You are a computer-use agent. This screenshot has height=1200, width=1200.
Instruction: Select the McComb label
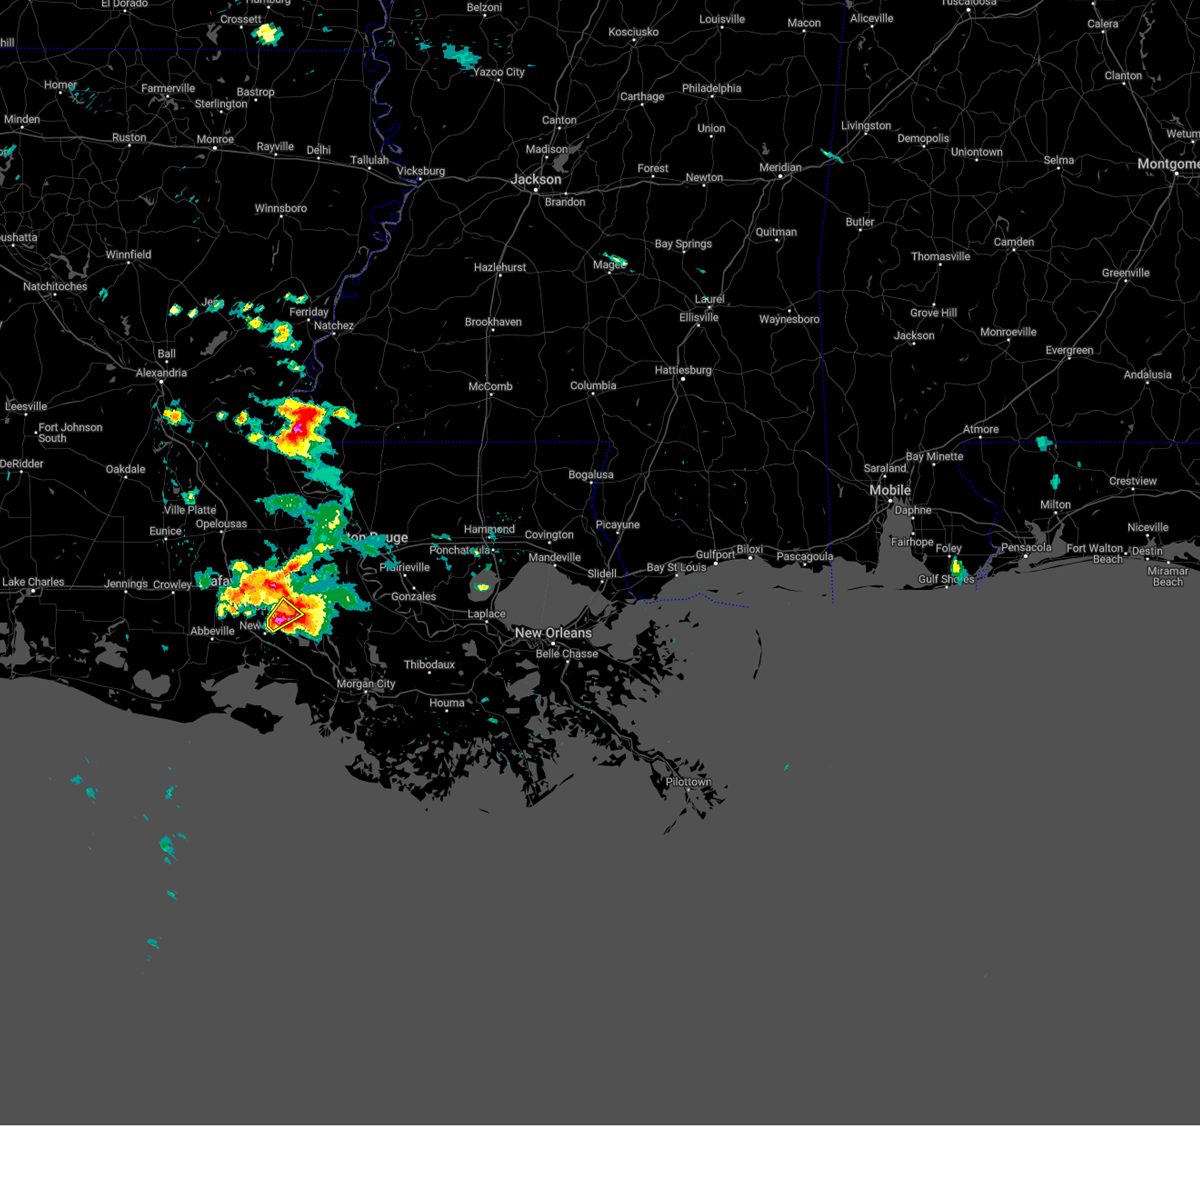[x=490, y=387]
